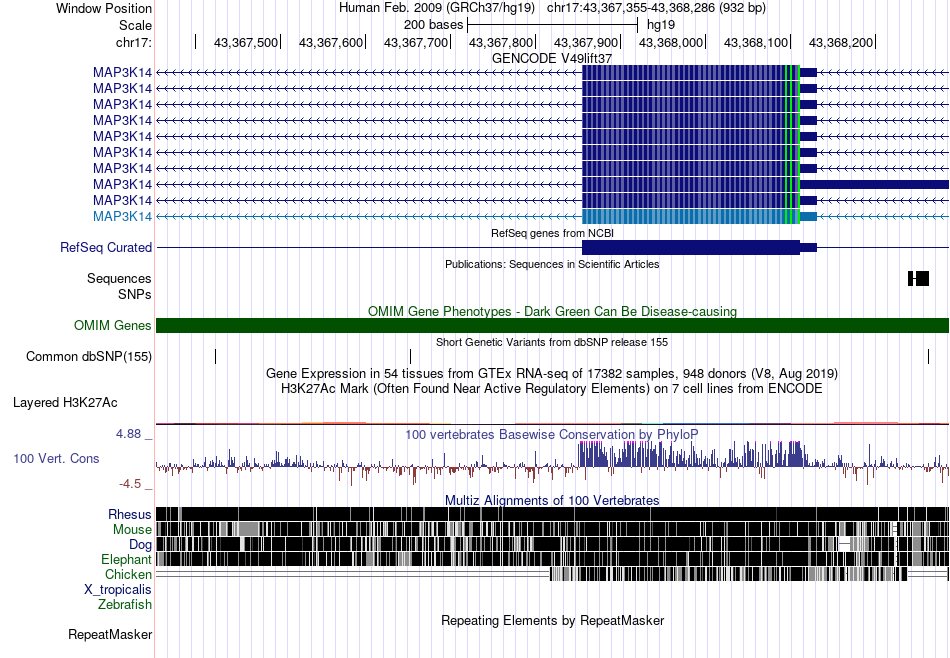The image size is (950, 658).
Task: Click the Elephant alignment row label
Action: 126,559
